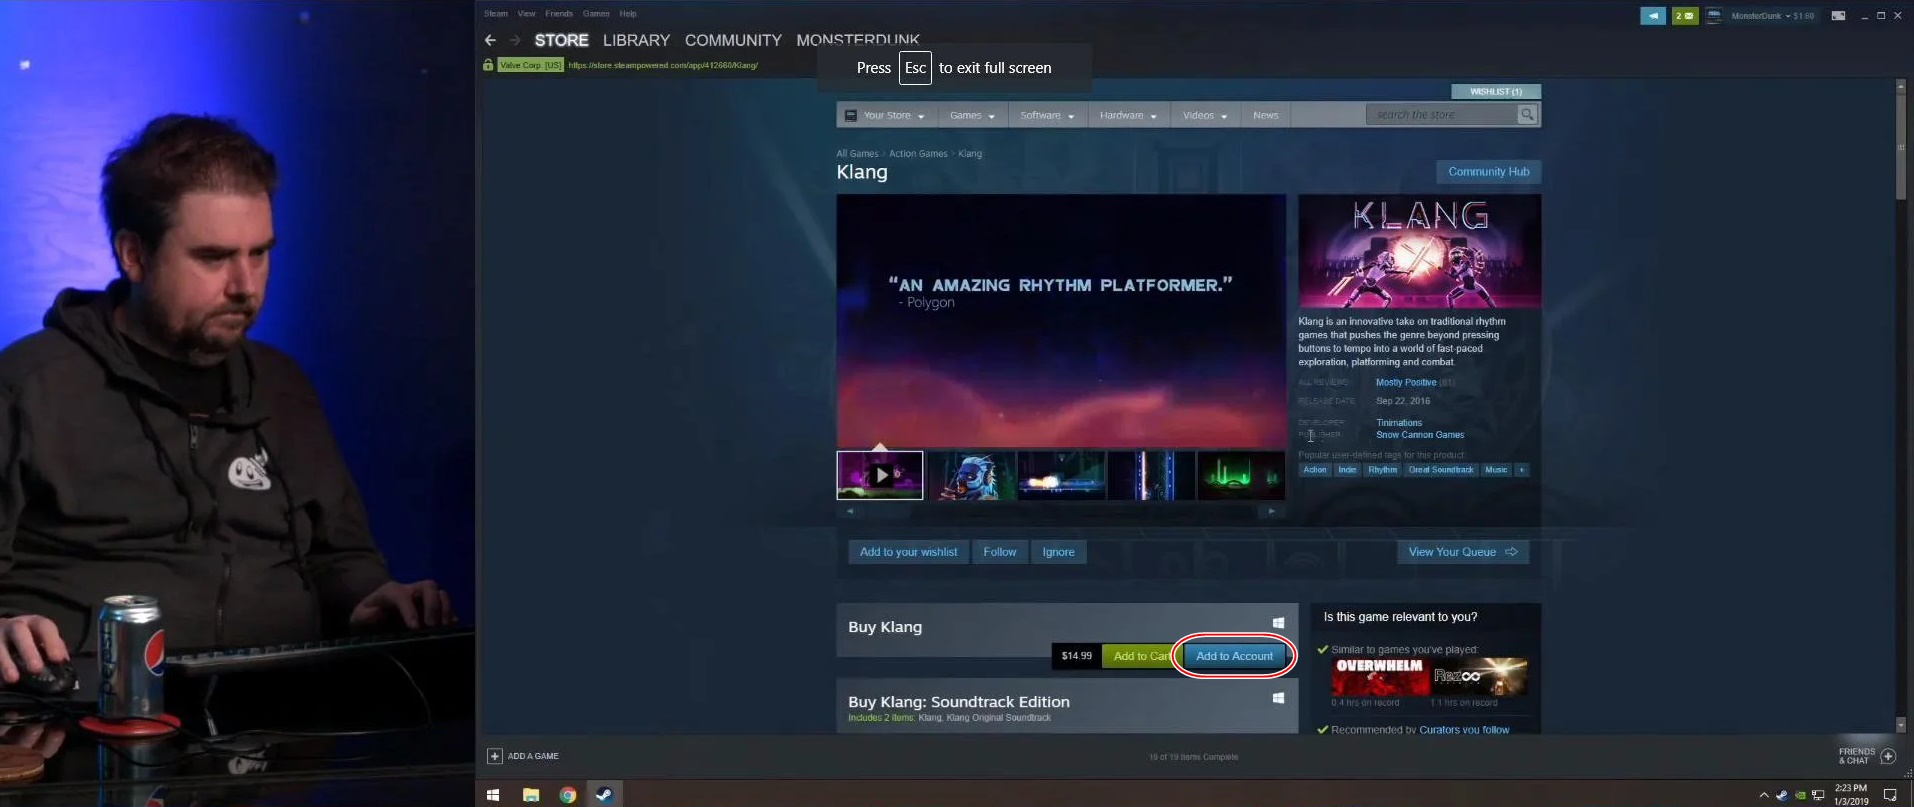The width and height of the screenshot is (1914, 807).
Task: Open the Steam menu
Action: pos(496,14)
